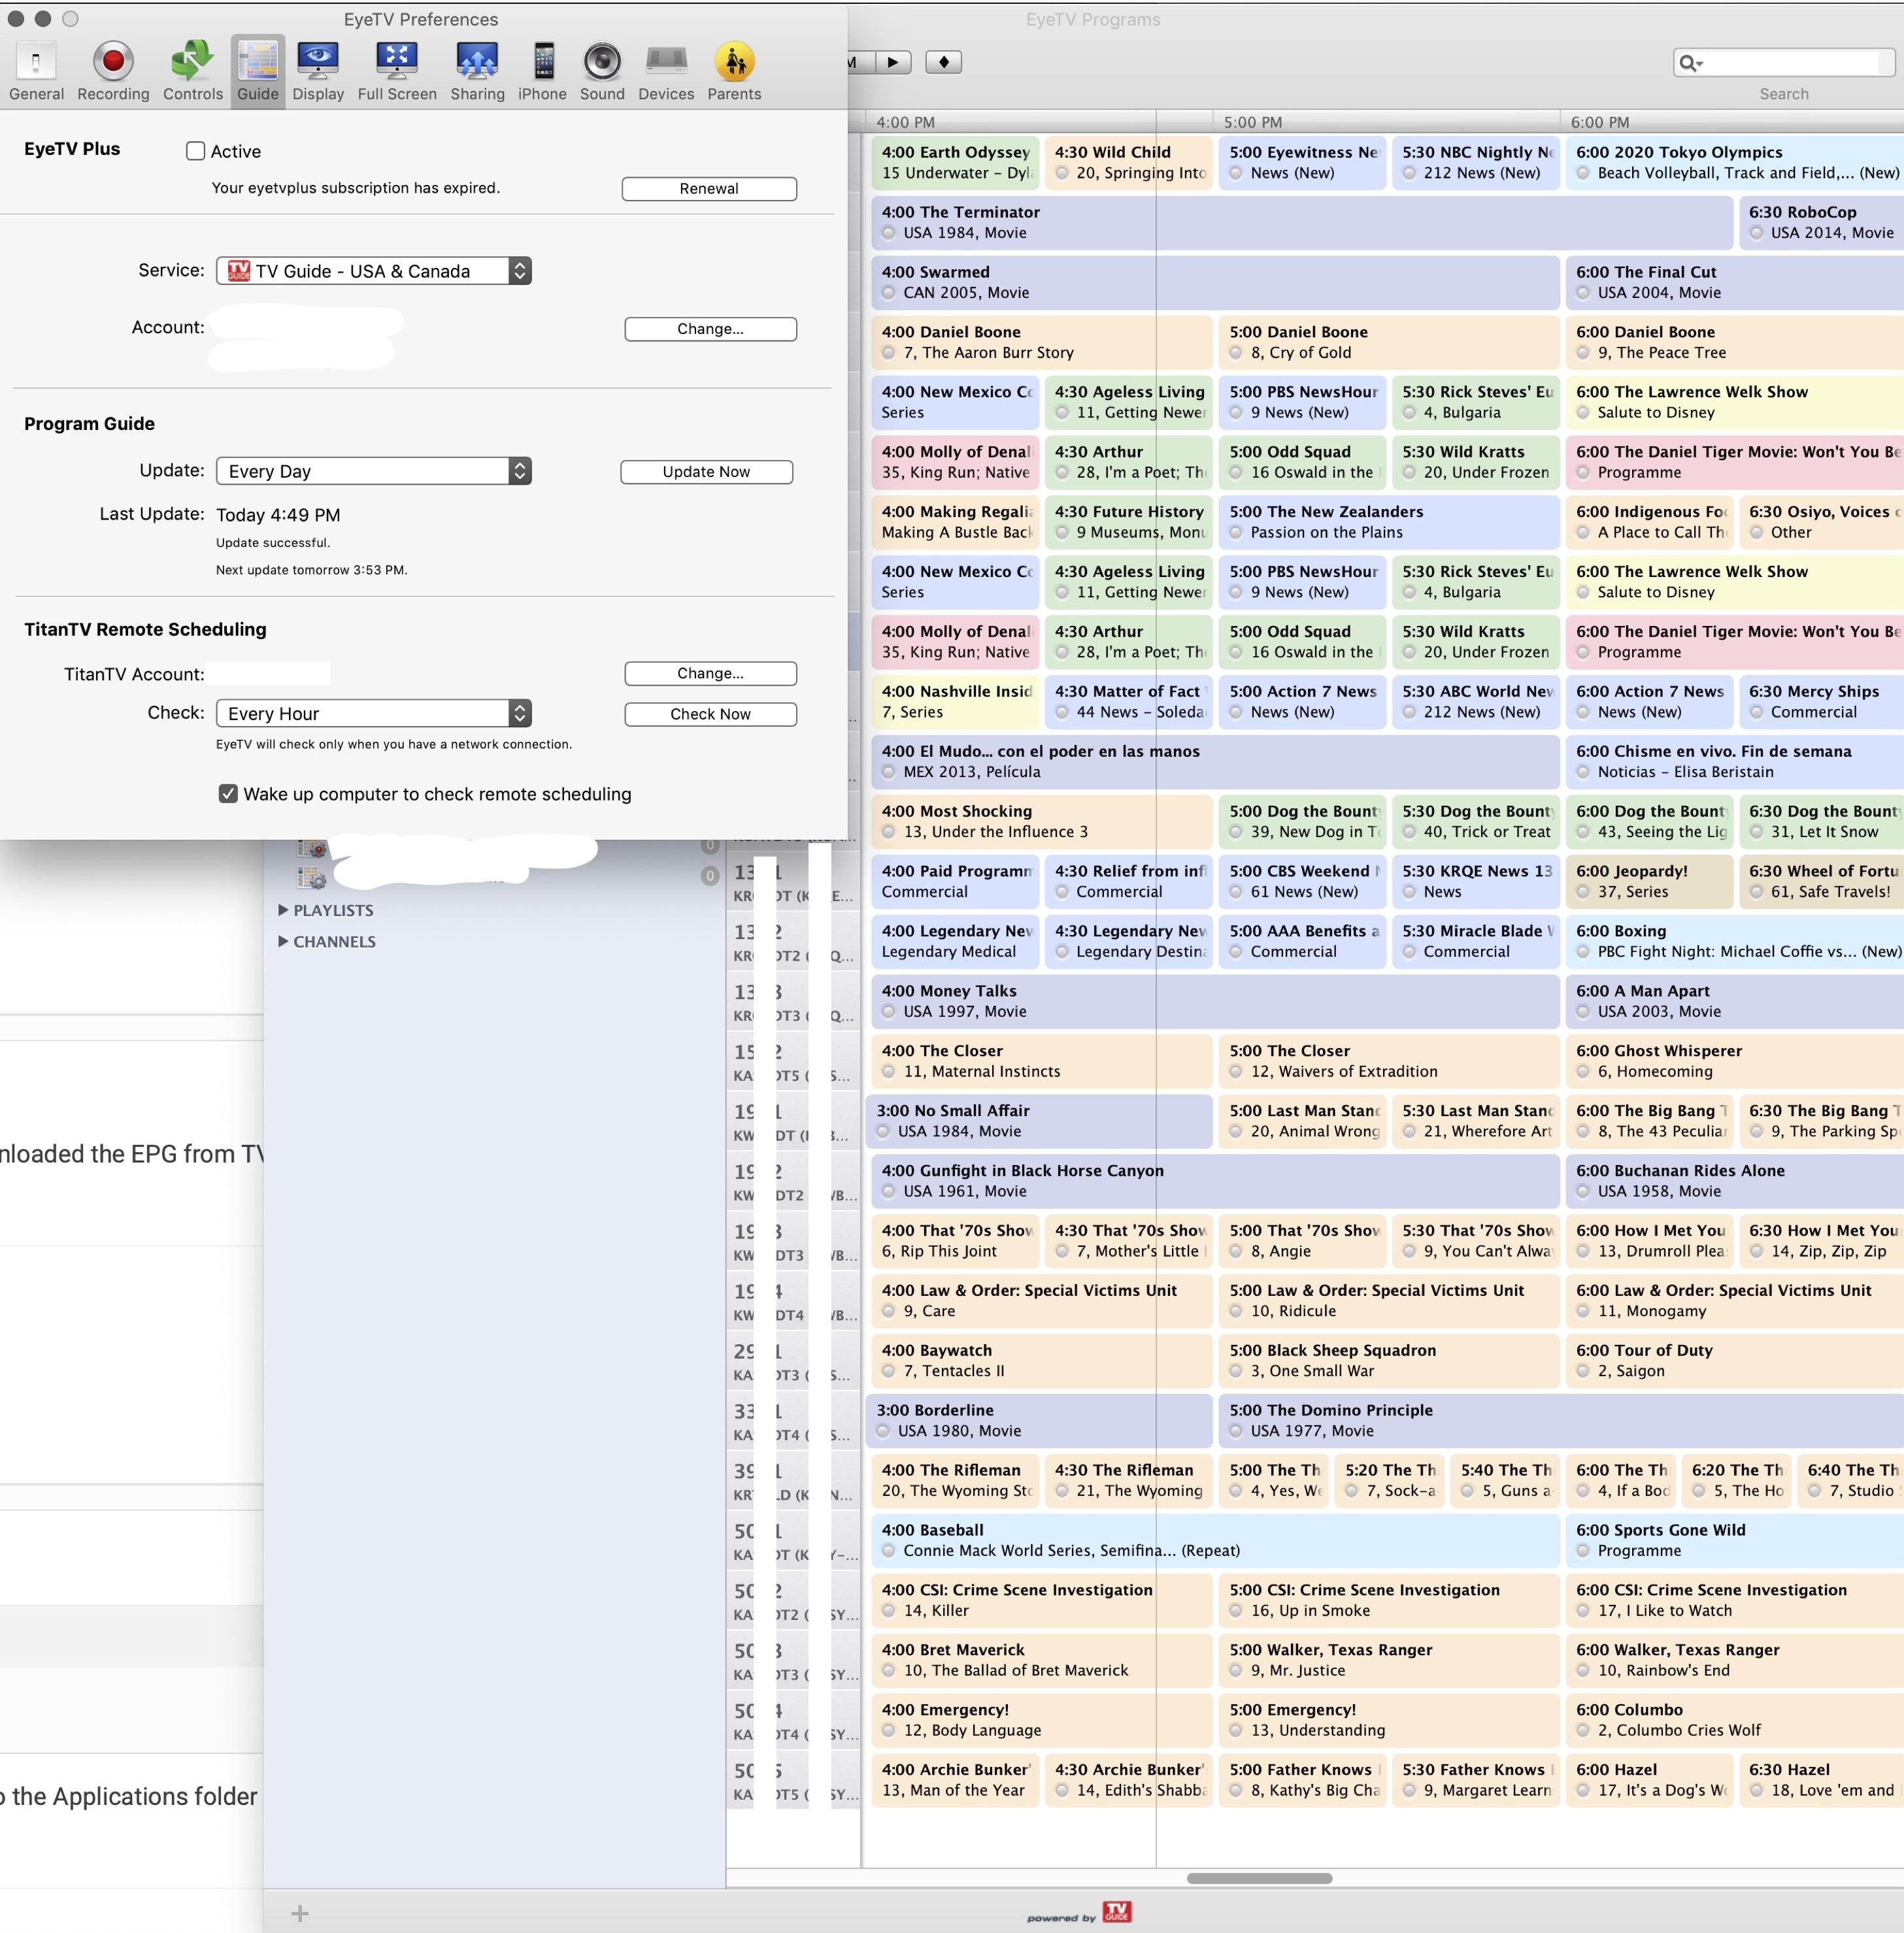
Task: Click Change button for TitanTV Account
Action: (x=710, y=674)
